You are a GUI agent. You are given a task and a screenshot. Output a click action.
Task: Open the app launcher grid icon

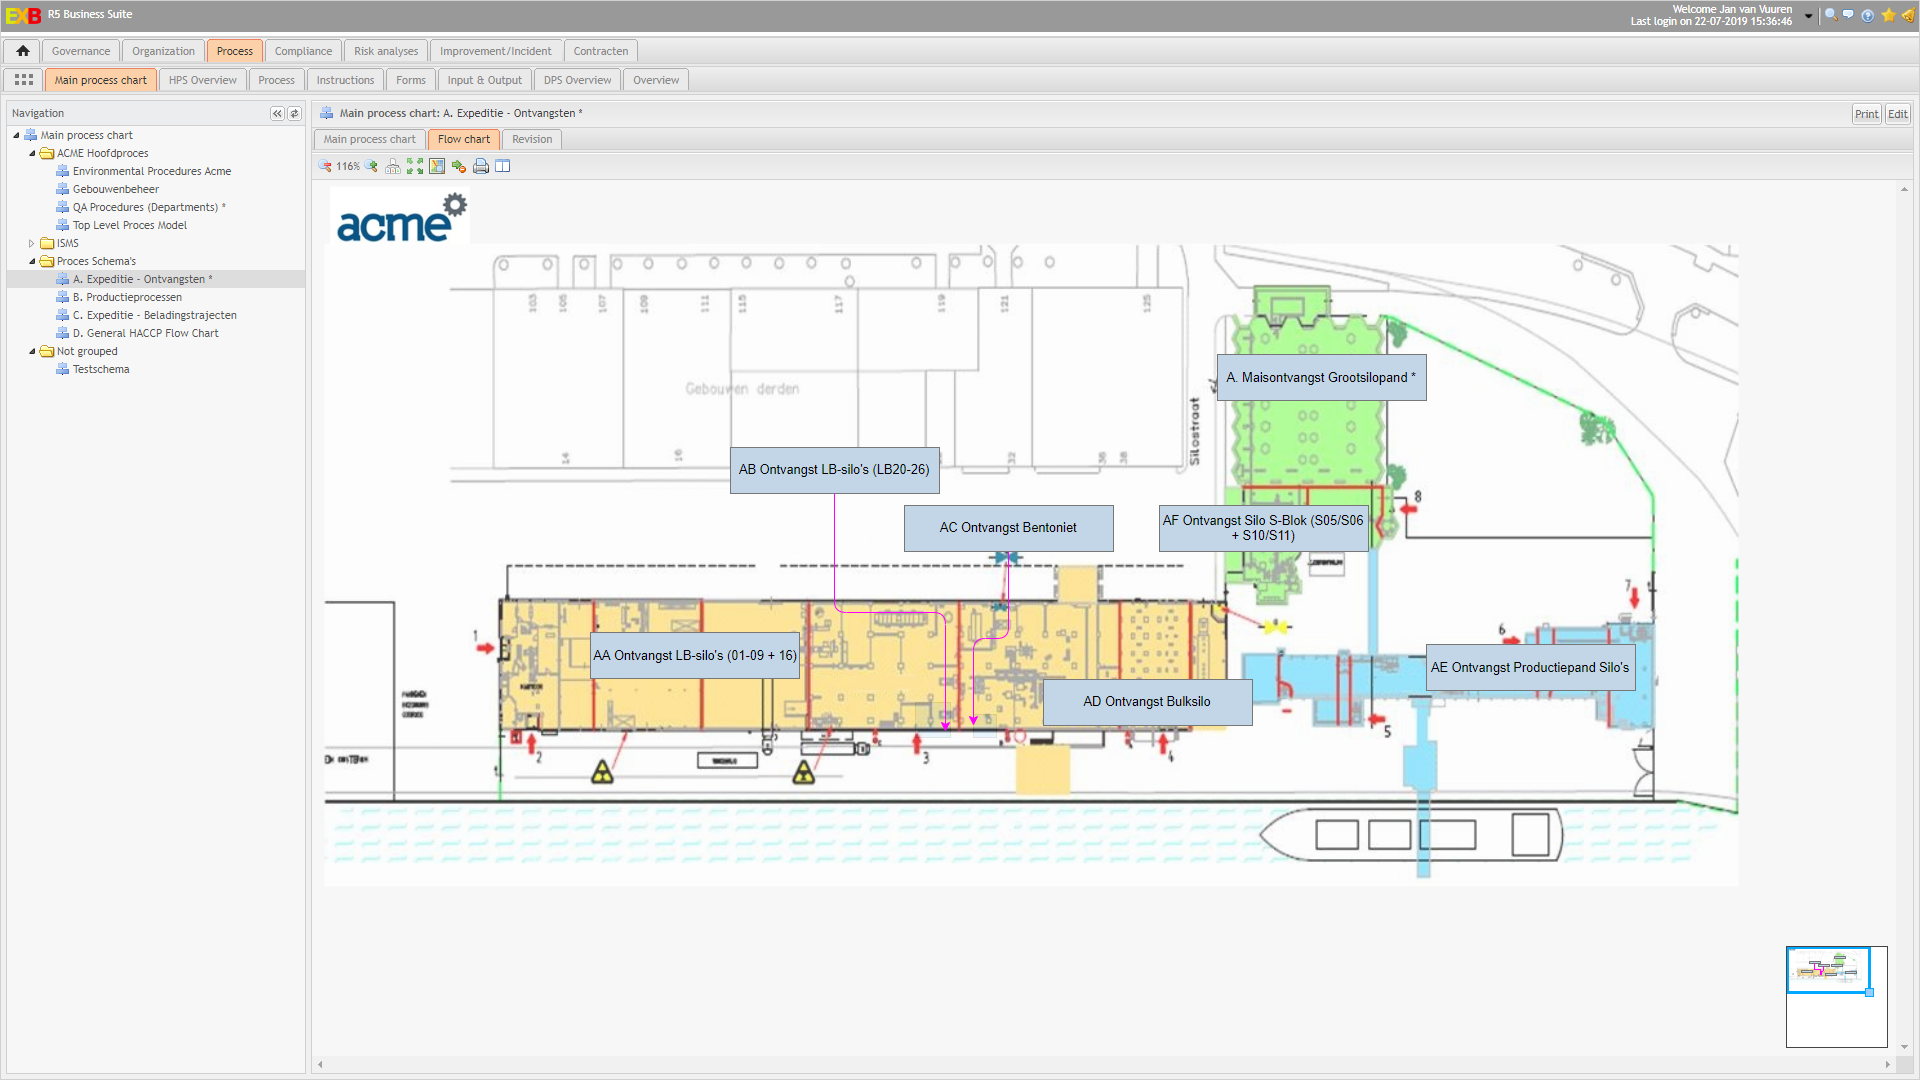pos(22,79)
